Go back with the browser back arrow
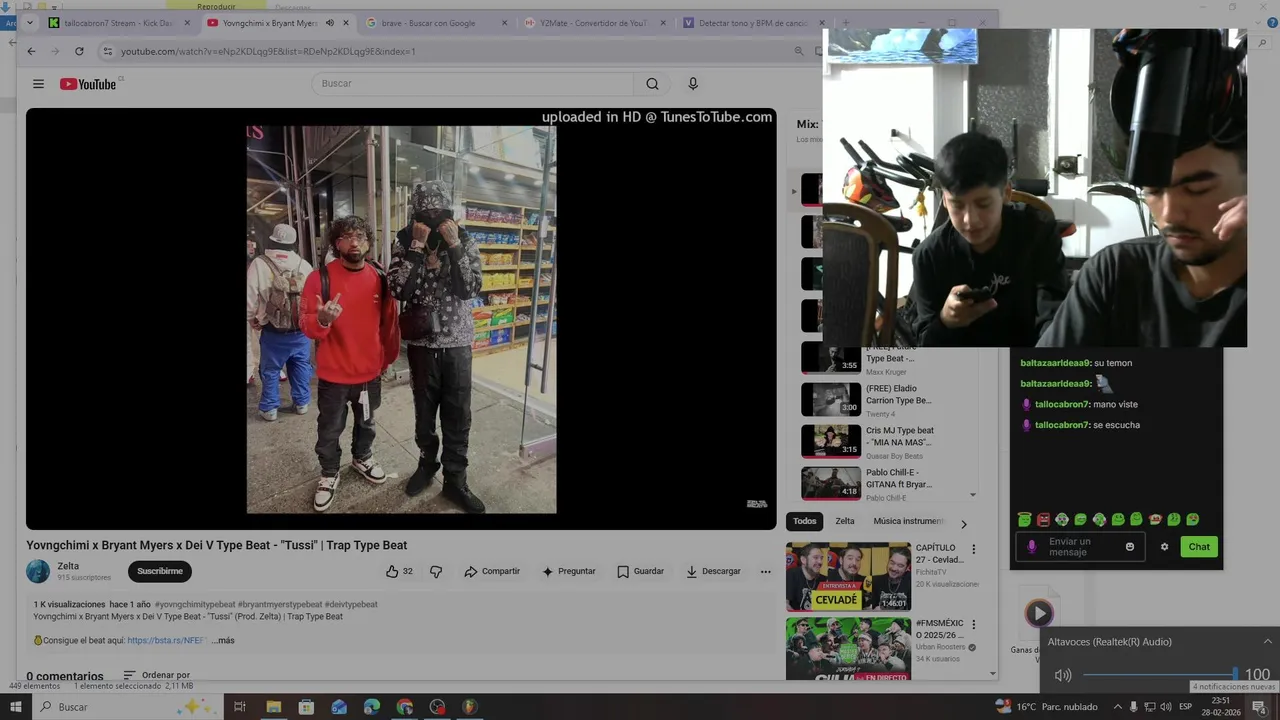Viewport: 1280px width, 720px height. coord(31,51)
